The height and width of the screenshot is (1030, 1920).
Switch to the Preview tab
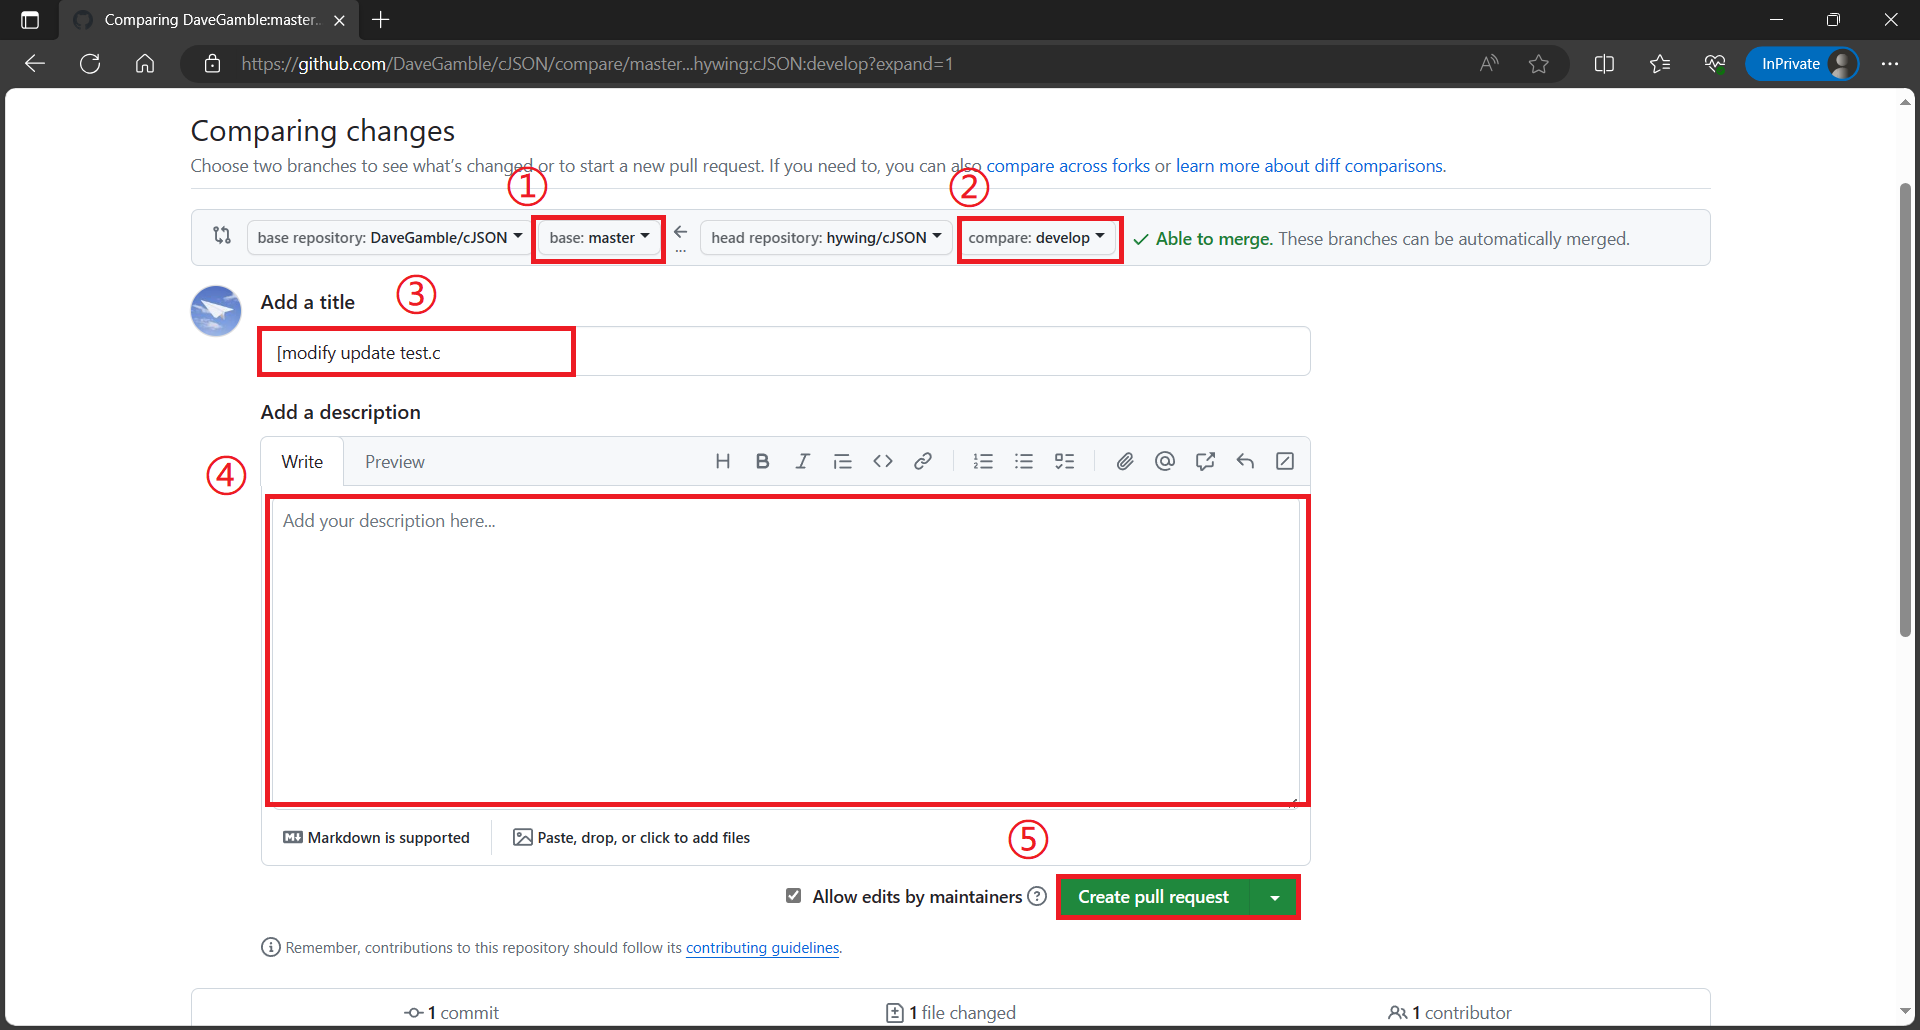[395, 462]
